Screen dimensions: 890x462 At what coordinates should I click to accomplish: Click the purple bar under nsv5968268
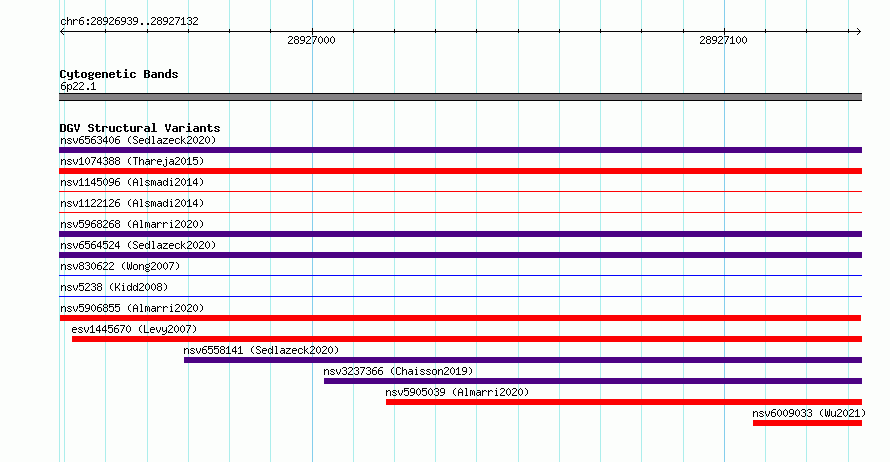click(460, 234)
